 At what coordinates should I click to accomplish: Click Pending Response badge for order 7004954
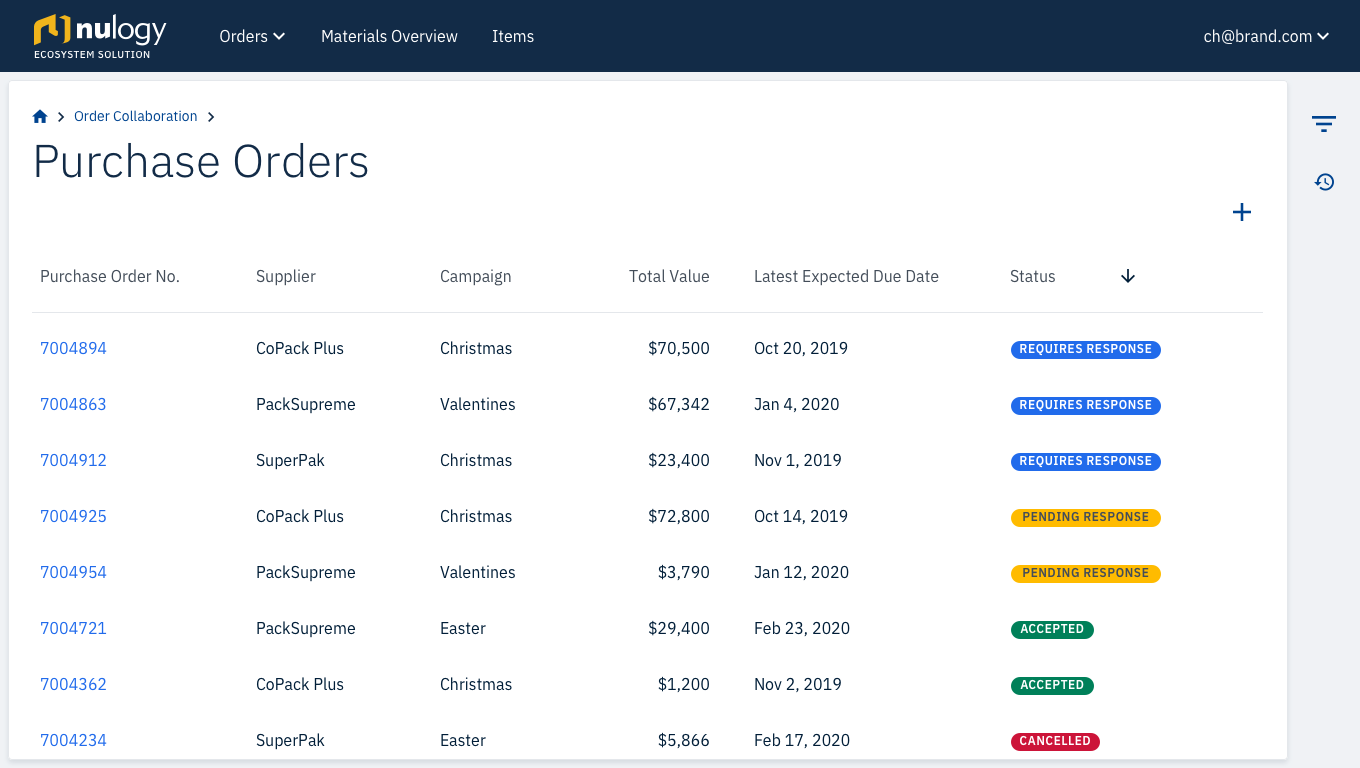click(1085, 573)
